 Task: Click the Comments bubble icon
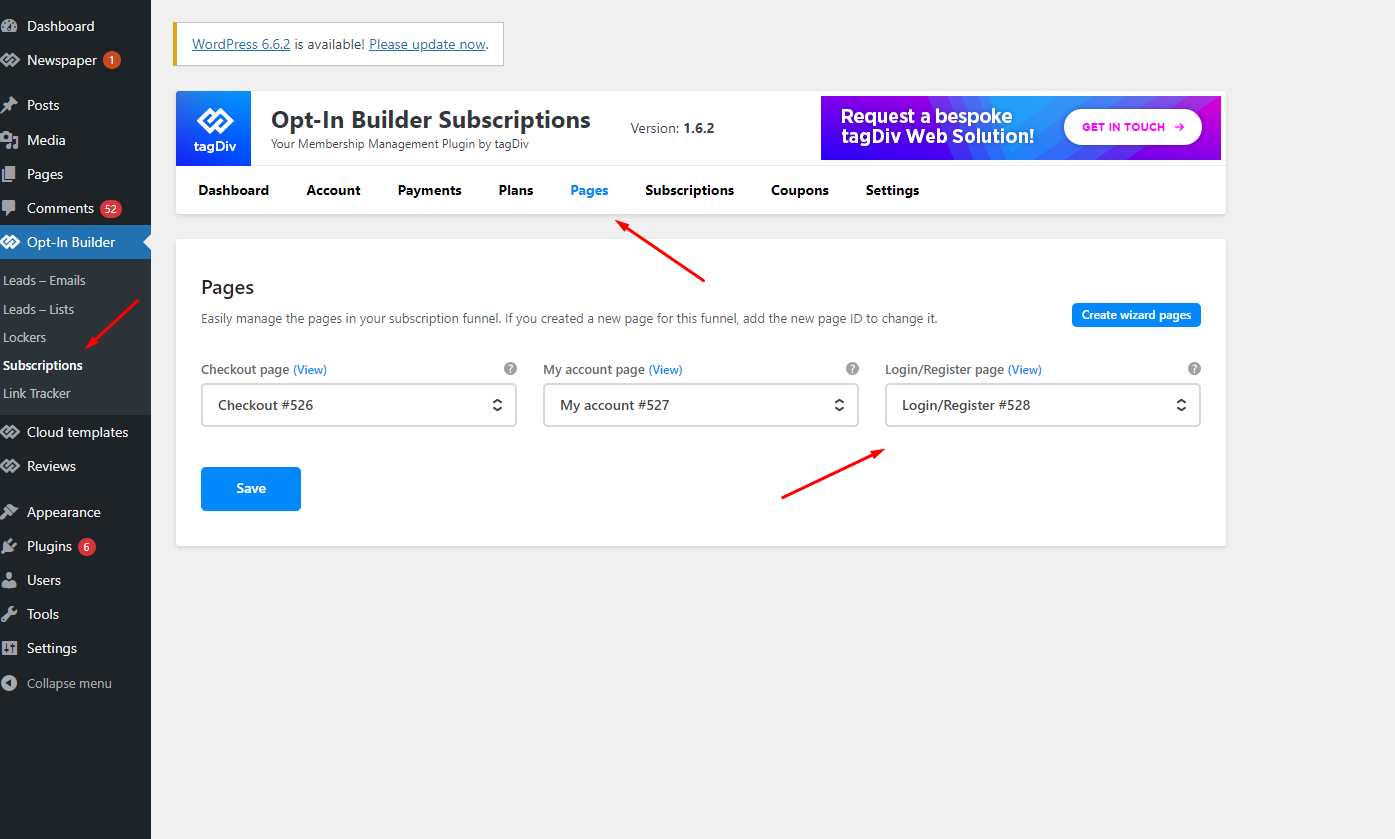pos(9,208)
